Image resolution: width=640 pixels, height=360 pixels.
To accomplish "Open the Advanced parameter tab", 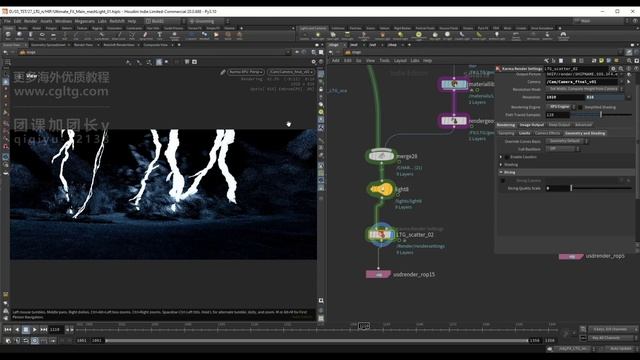I will [583, 125].
